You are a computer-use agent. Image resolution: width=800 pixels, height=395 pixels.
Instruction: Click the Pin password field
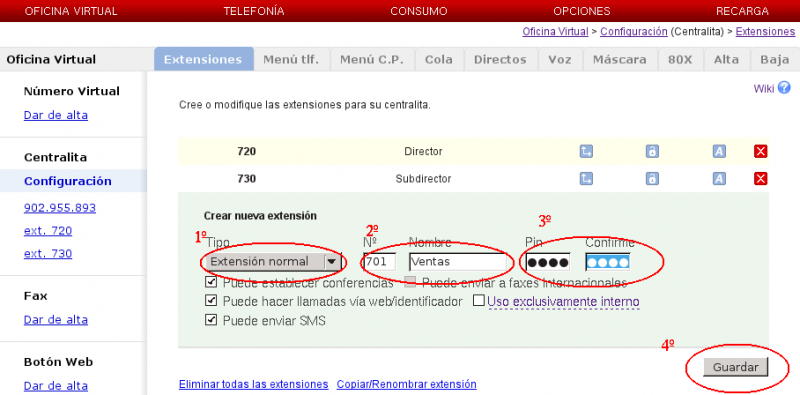click(548, 262)
